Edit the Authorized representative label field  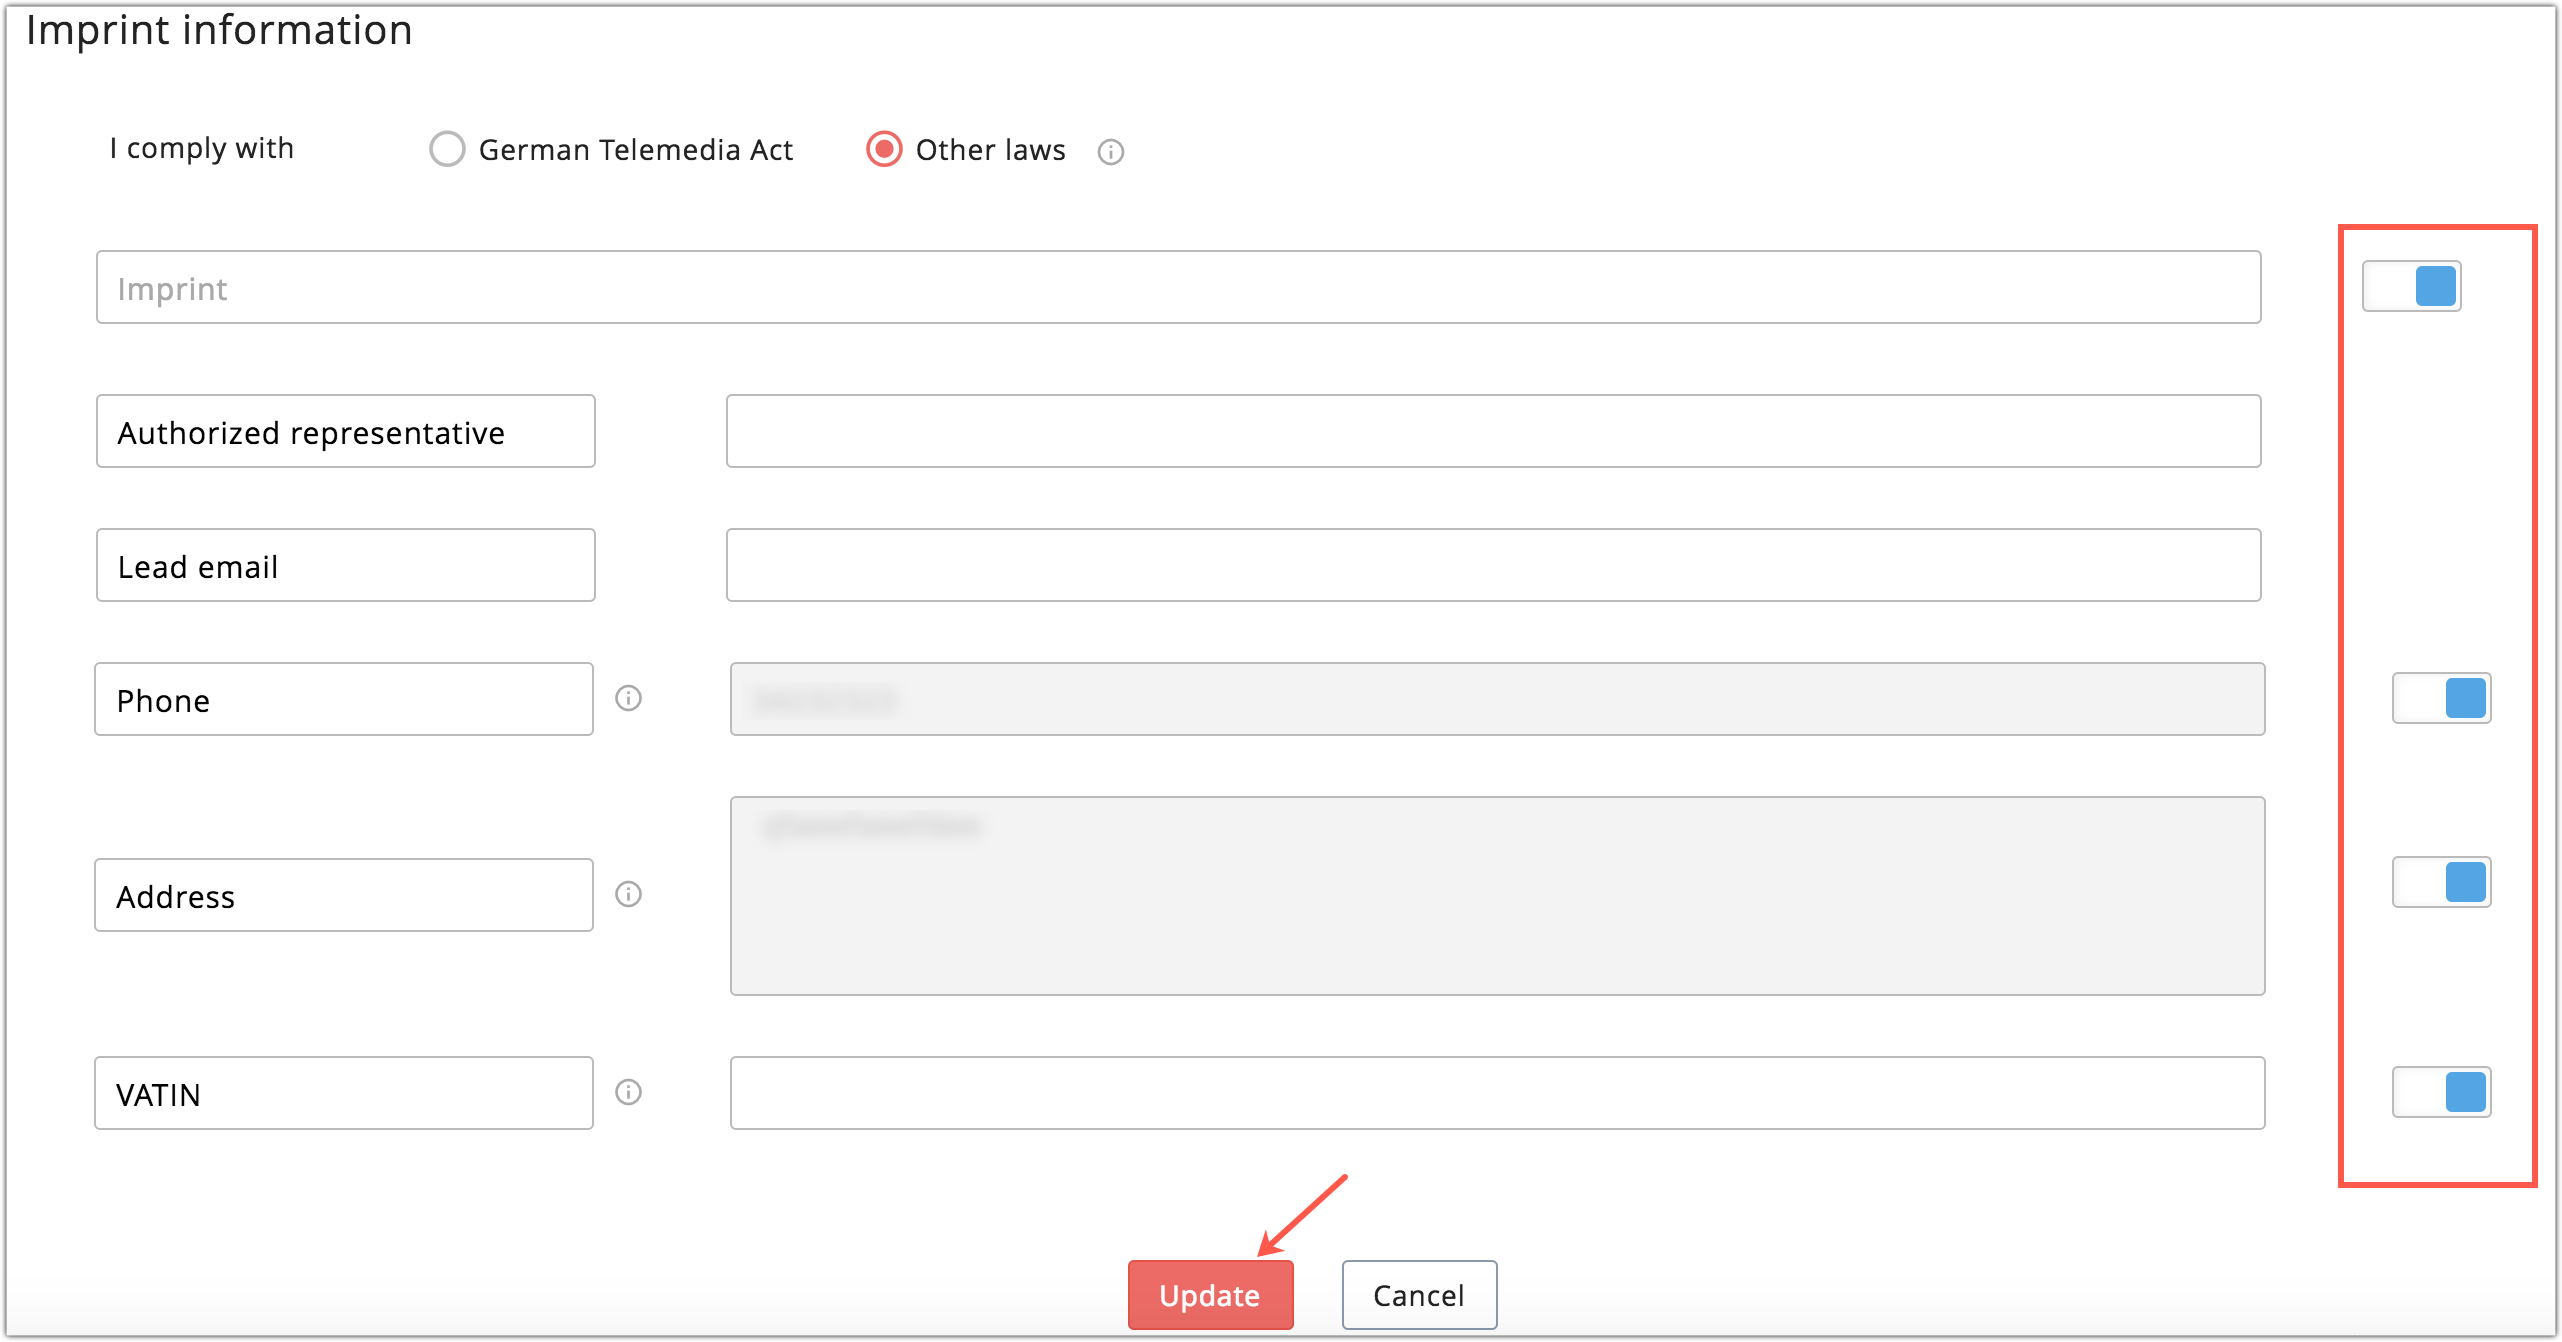click(345, 431)
